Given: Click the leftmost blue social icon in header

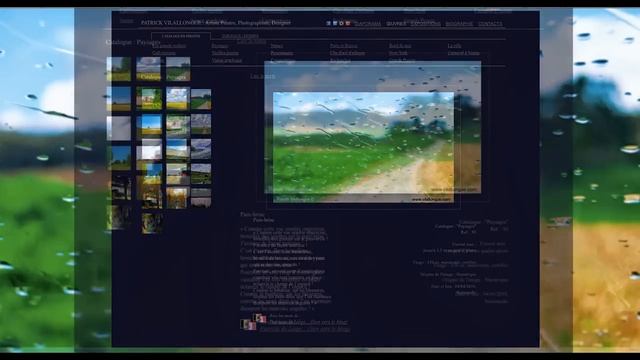Looking at the screenshot, I should tap(329, 24).
